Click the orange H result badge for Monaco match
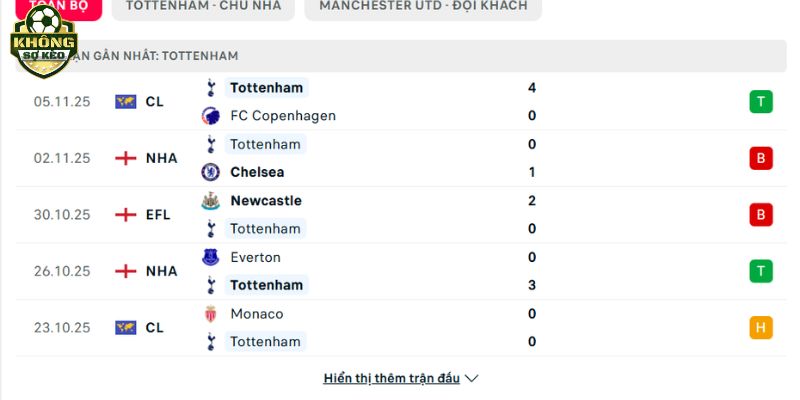800x400 pixels. [x=760, y=327]
